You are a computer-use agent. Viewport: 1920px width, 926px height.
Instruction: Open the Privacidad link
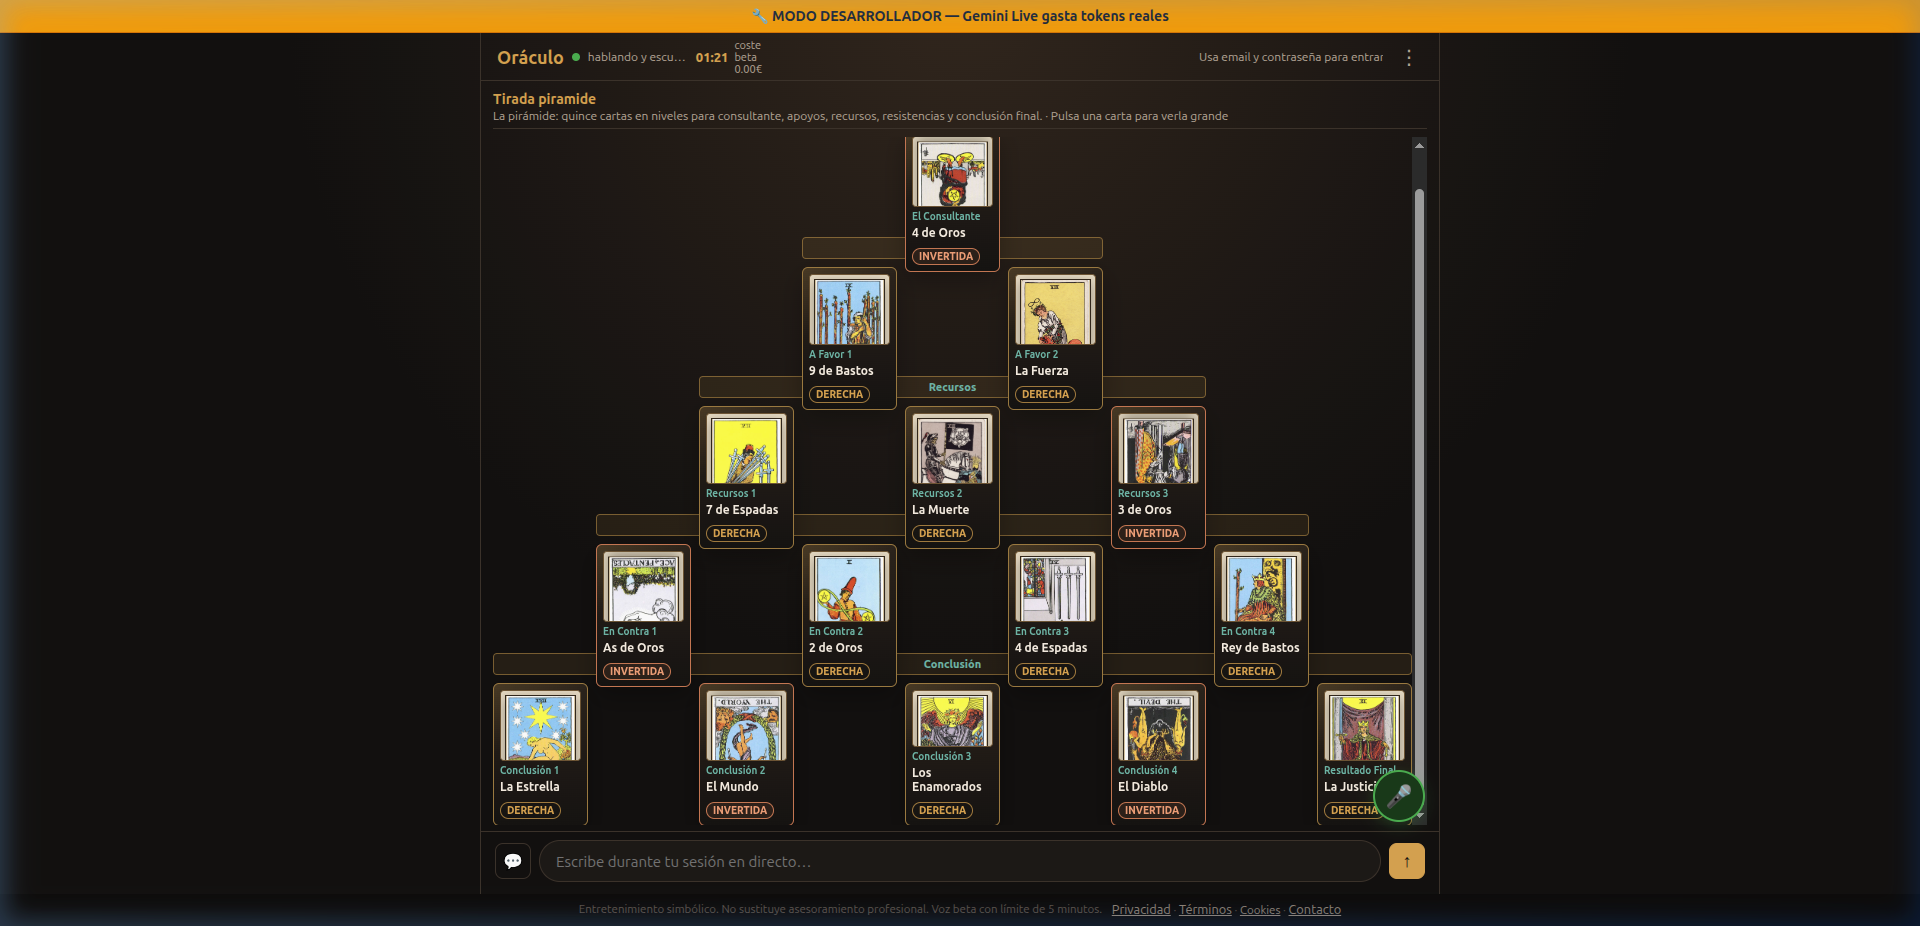pos(1141,910)
